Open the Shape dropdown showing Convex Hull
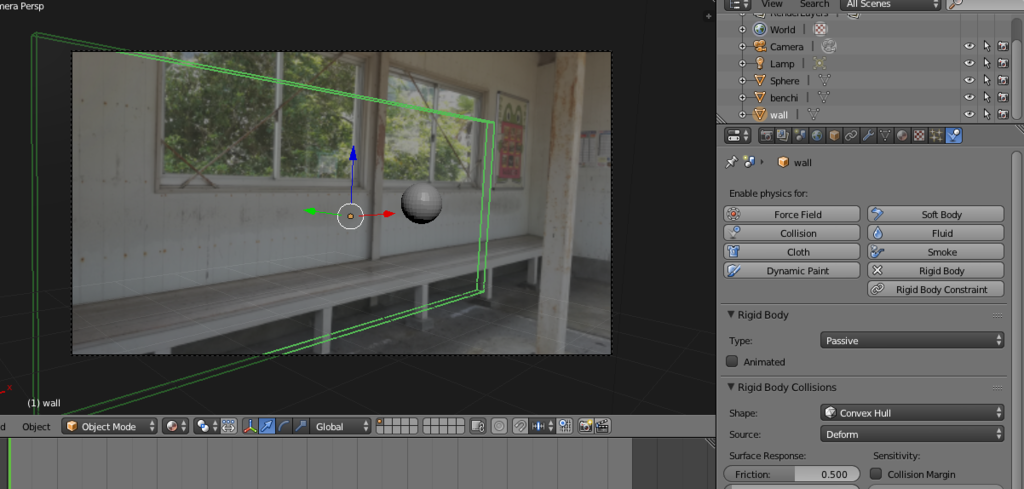Image resolution: width=1024 pixels, height=489 pixels. click(x=912, y=413)
